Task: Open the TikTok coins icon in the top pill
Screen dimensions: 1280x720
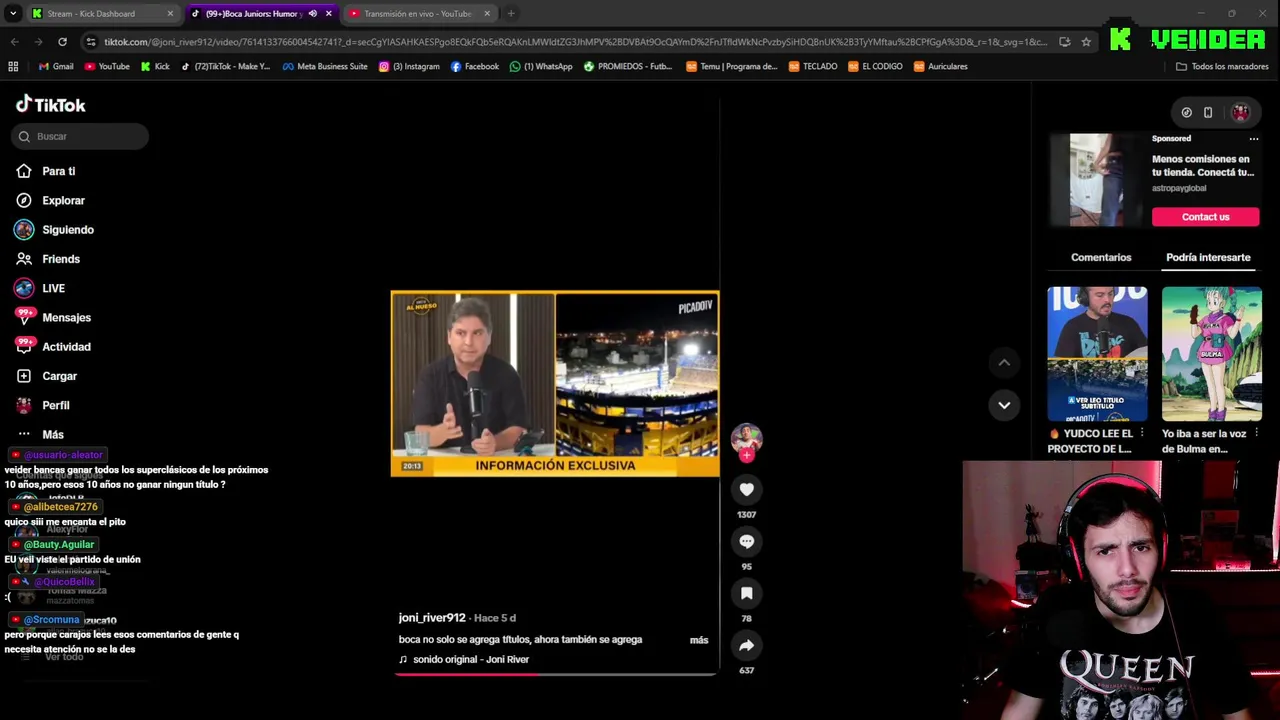Action: (1186, 113)
